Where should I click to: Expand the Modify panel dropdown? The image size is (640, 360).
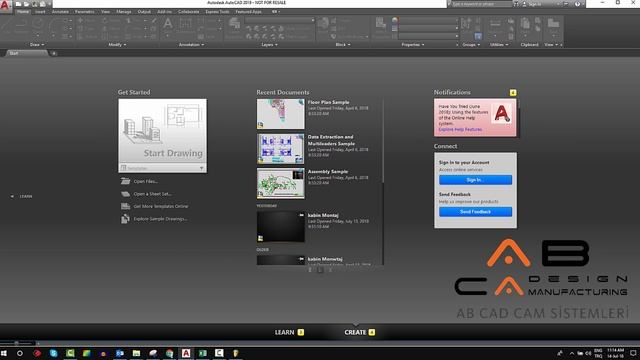[x=117, y=44]
